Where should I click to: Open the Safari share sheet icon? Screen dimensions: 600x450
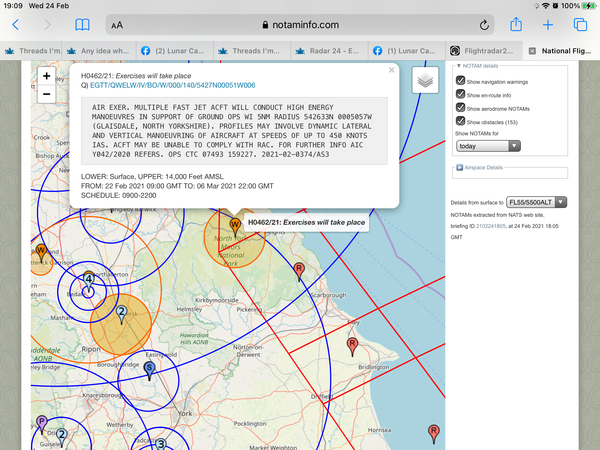coord(516,24)
